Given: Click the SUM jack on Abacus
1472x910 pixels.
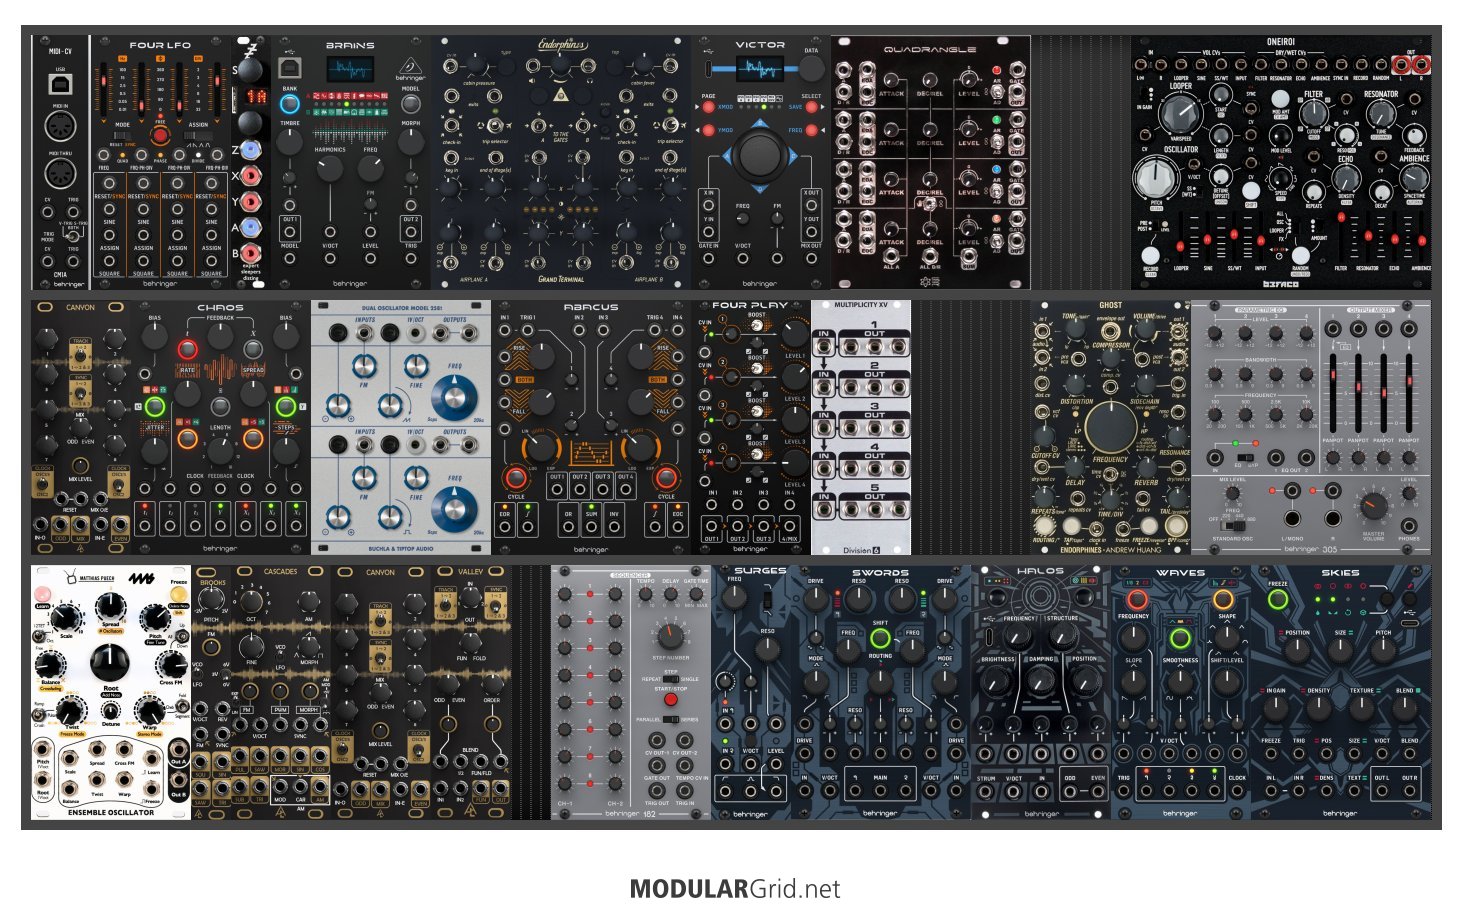Looking at the screenshot, I should pos(591,528).
